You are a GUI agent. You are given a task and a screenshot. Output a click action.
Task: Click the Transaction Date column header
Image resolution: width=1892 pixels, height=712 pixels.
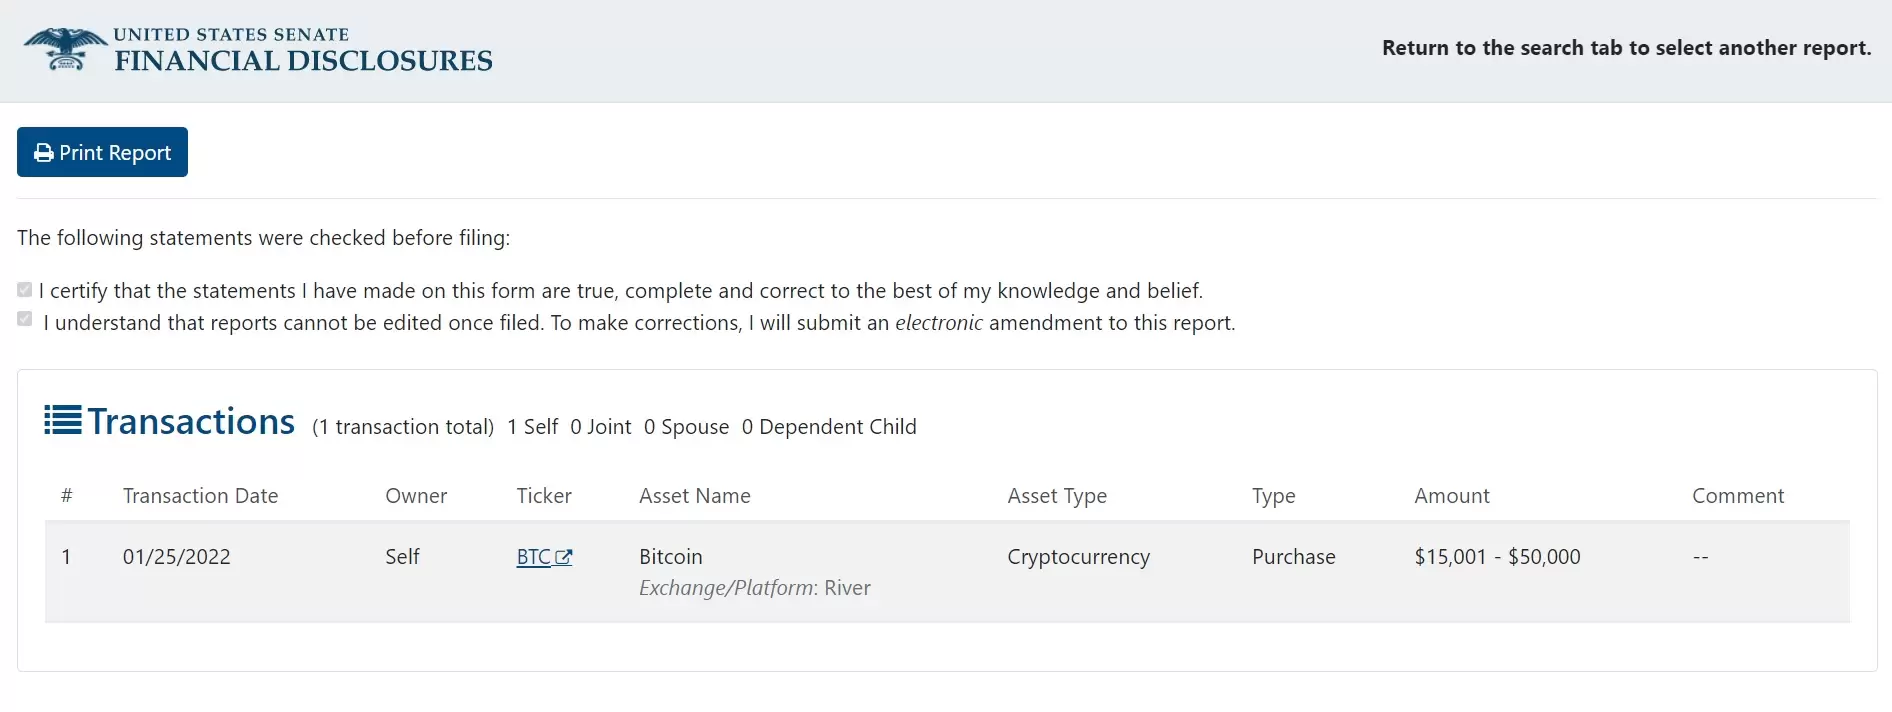[200, 496]
